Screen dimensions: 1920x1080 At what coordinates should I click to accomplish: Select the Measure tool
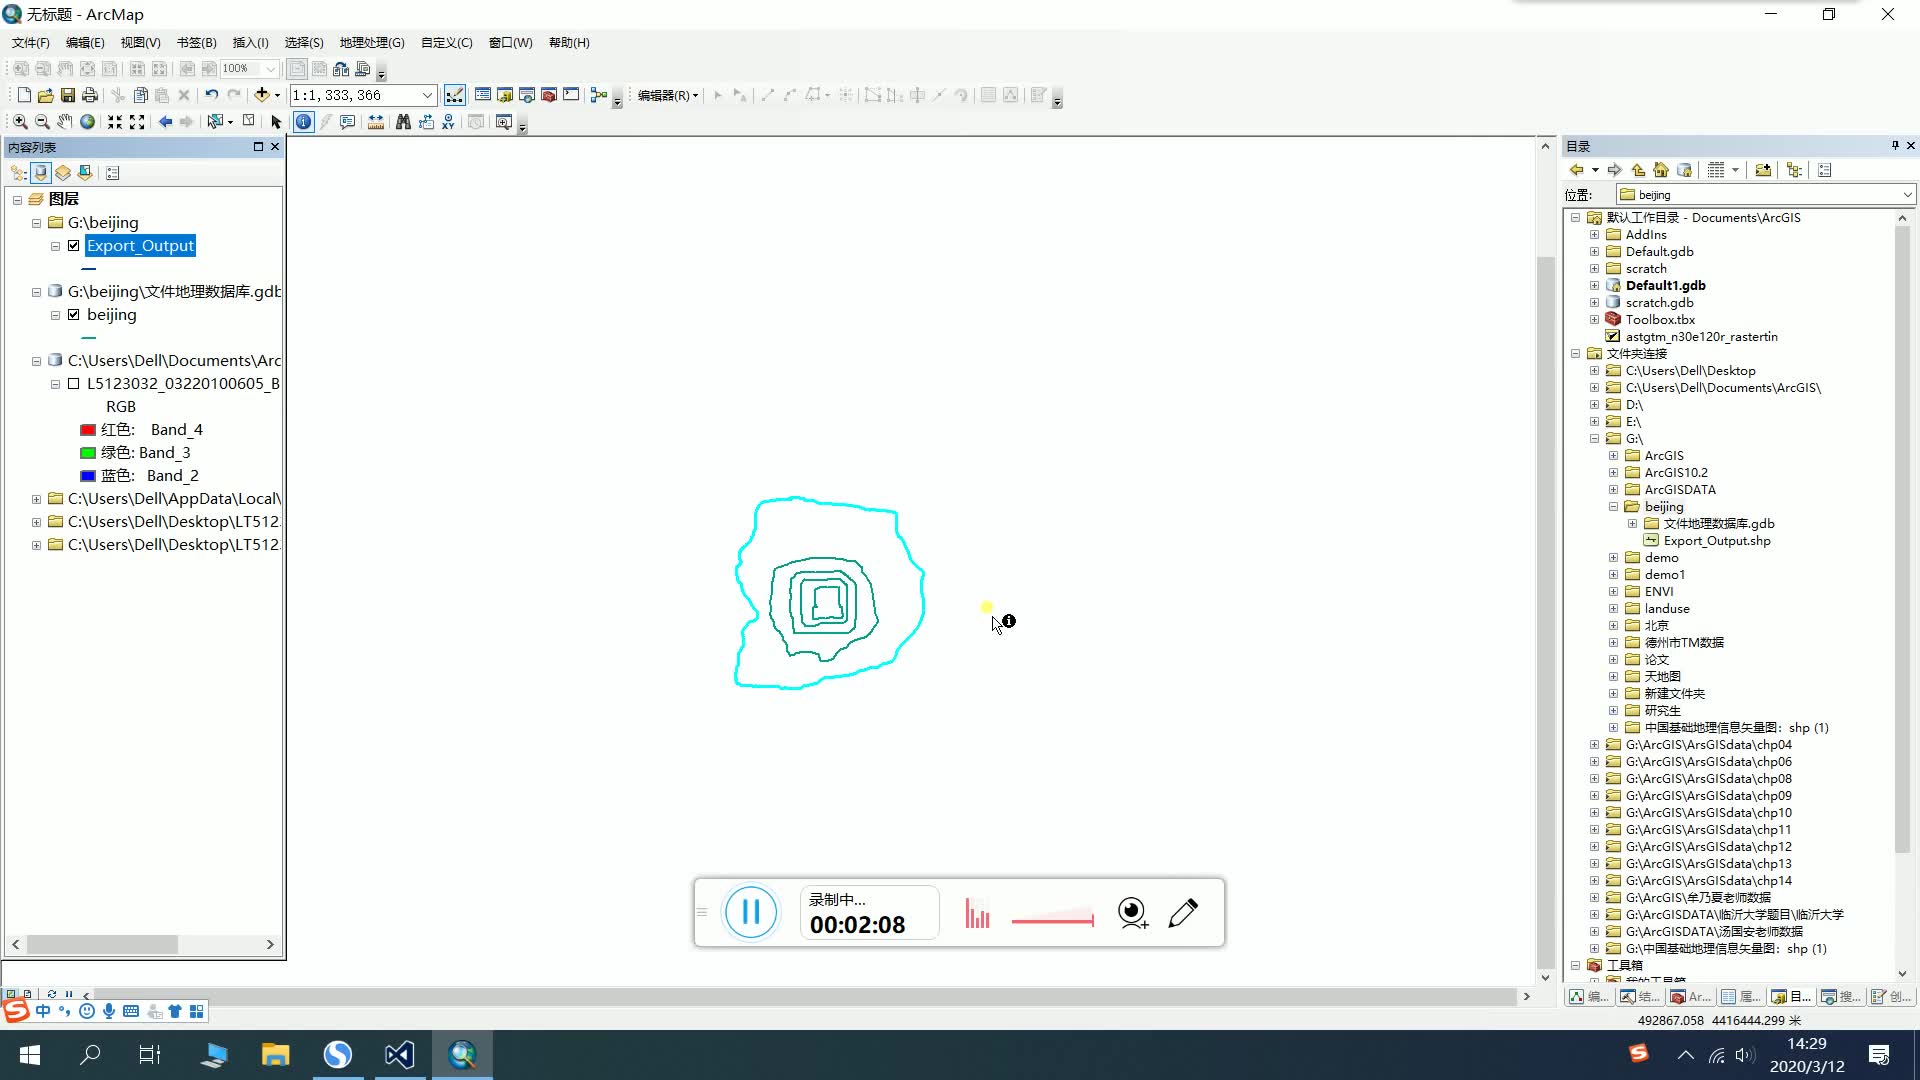(x=376, y=122)
